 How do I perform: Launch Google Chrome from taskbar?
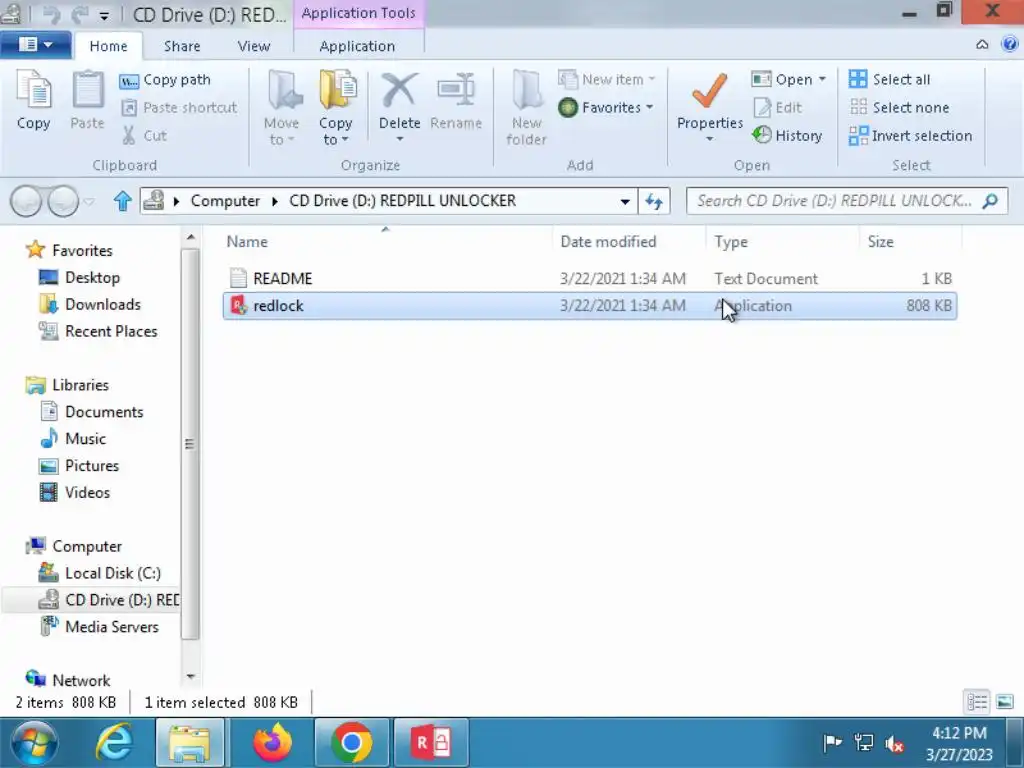pyautogui.click(x=351, y=743)
